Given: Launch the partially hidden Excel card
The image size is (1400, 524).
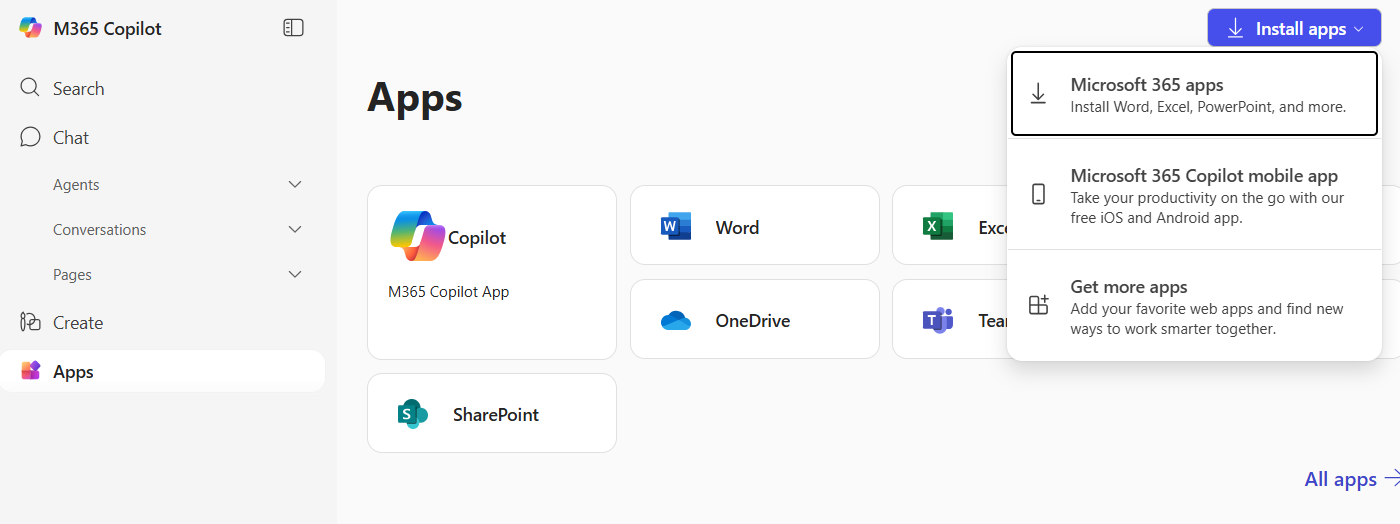Looking at the screenshot, I should pyautogui.click(x=949, y=227).
